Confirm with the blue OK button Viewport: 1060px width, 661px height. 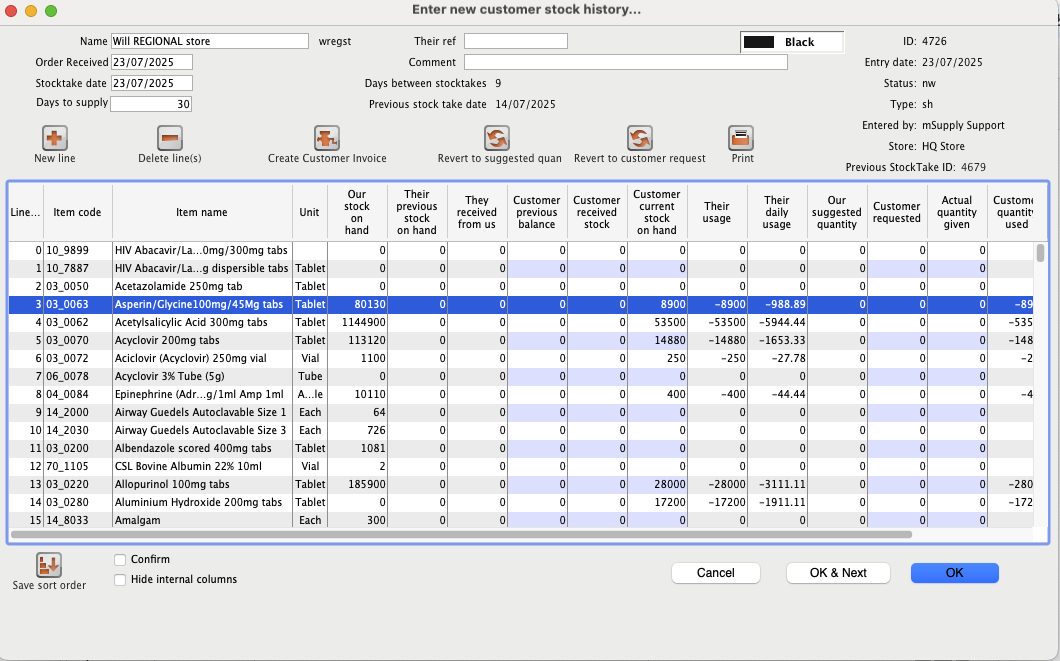coord(954,573)
